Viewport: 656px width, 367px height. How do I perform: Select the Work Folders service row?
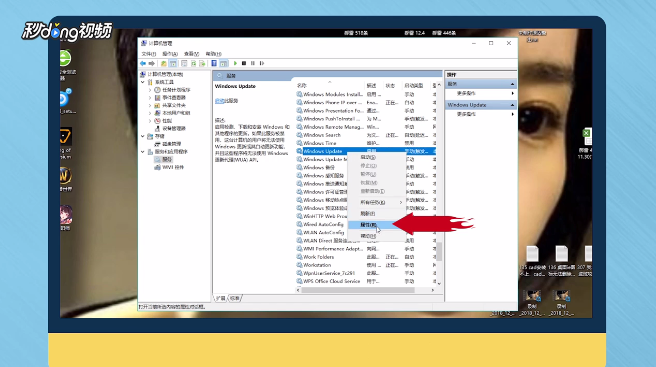pos(366,257)
